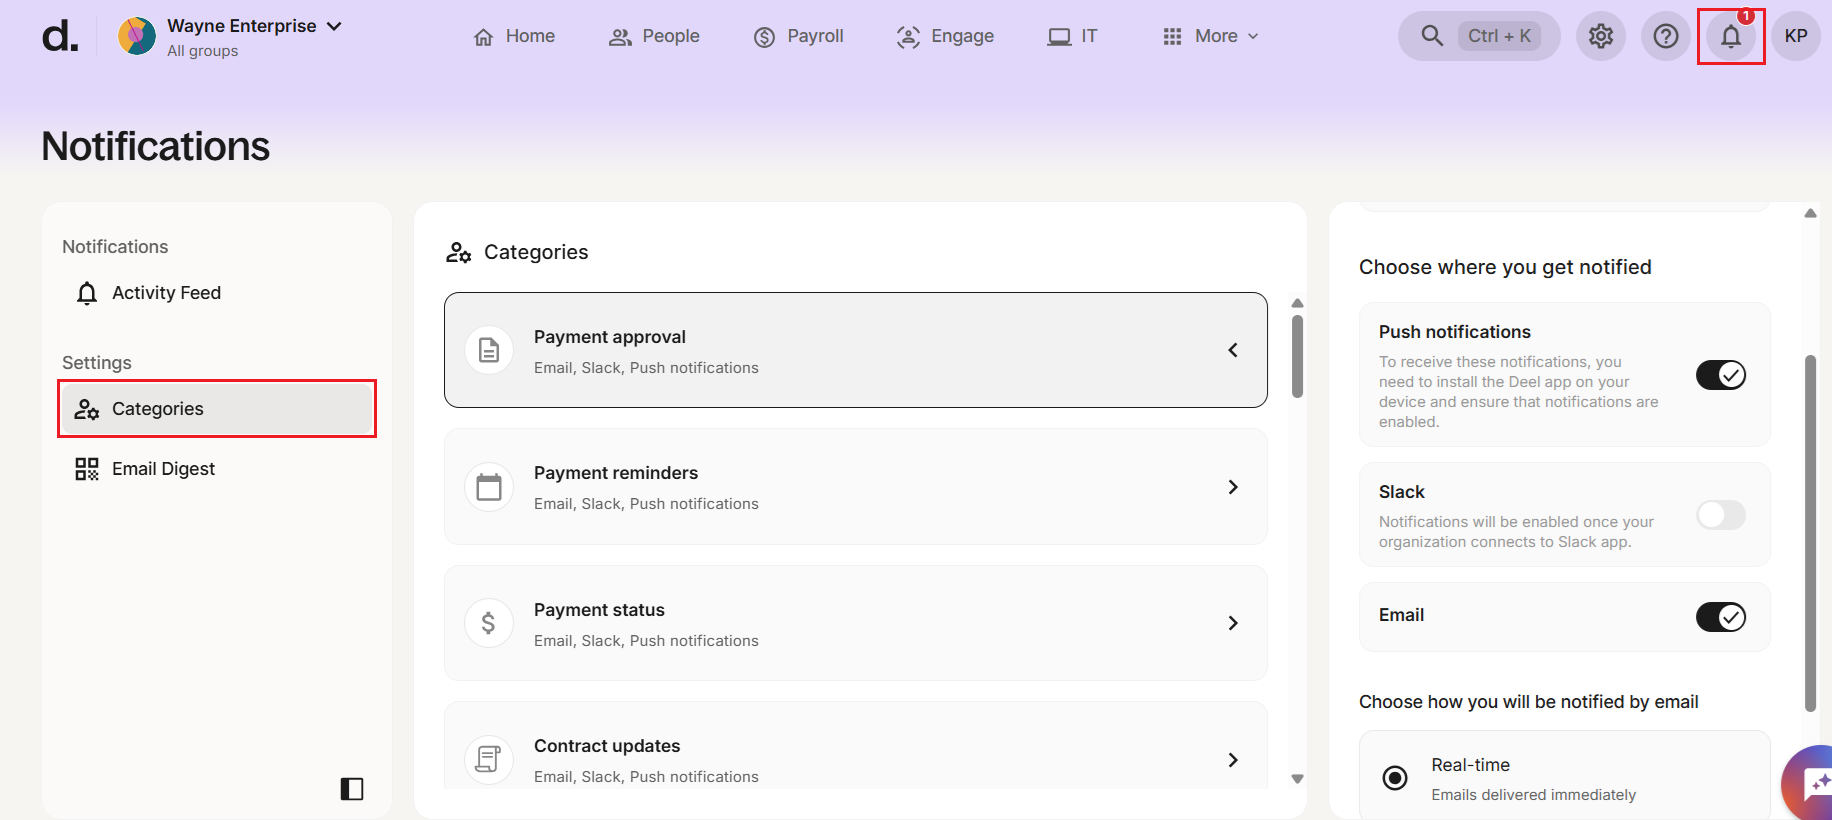The image size is (1832, 820).
Task: Open Activity Feed in sidebar
Action: (166, 293)
